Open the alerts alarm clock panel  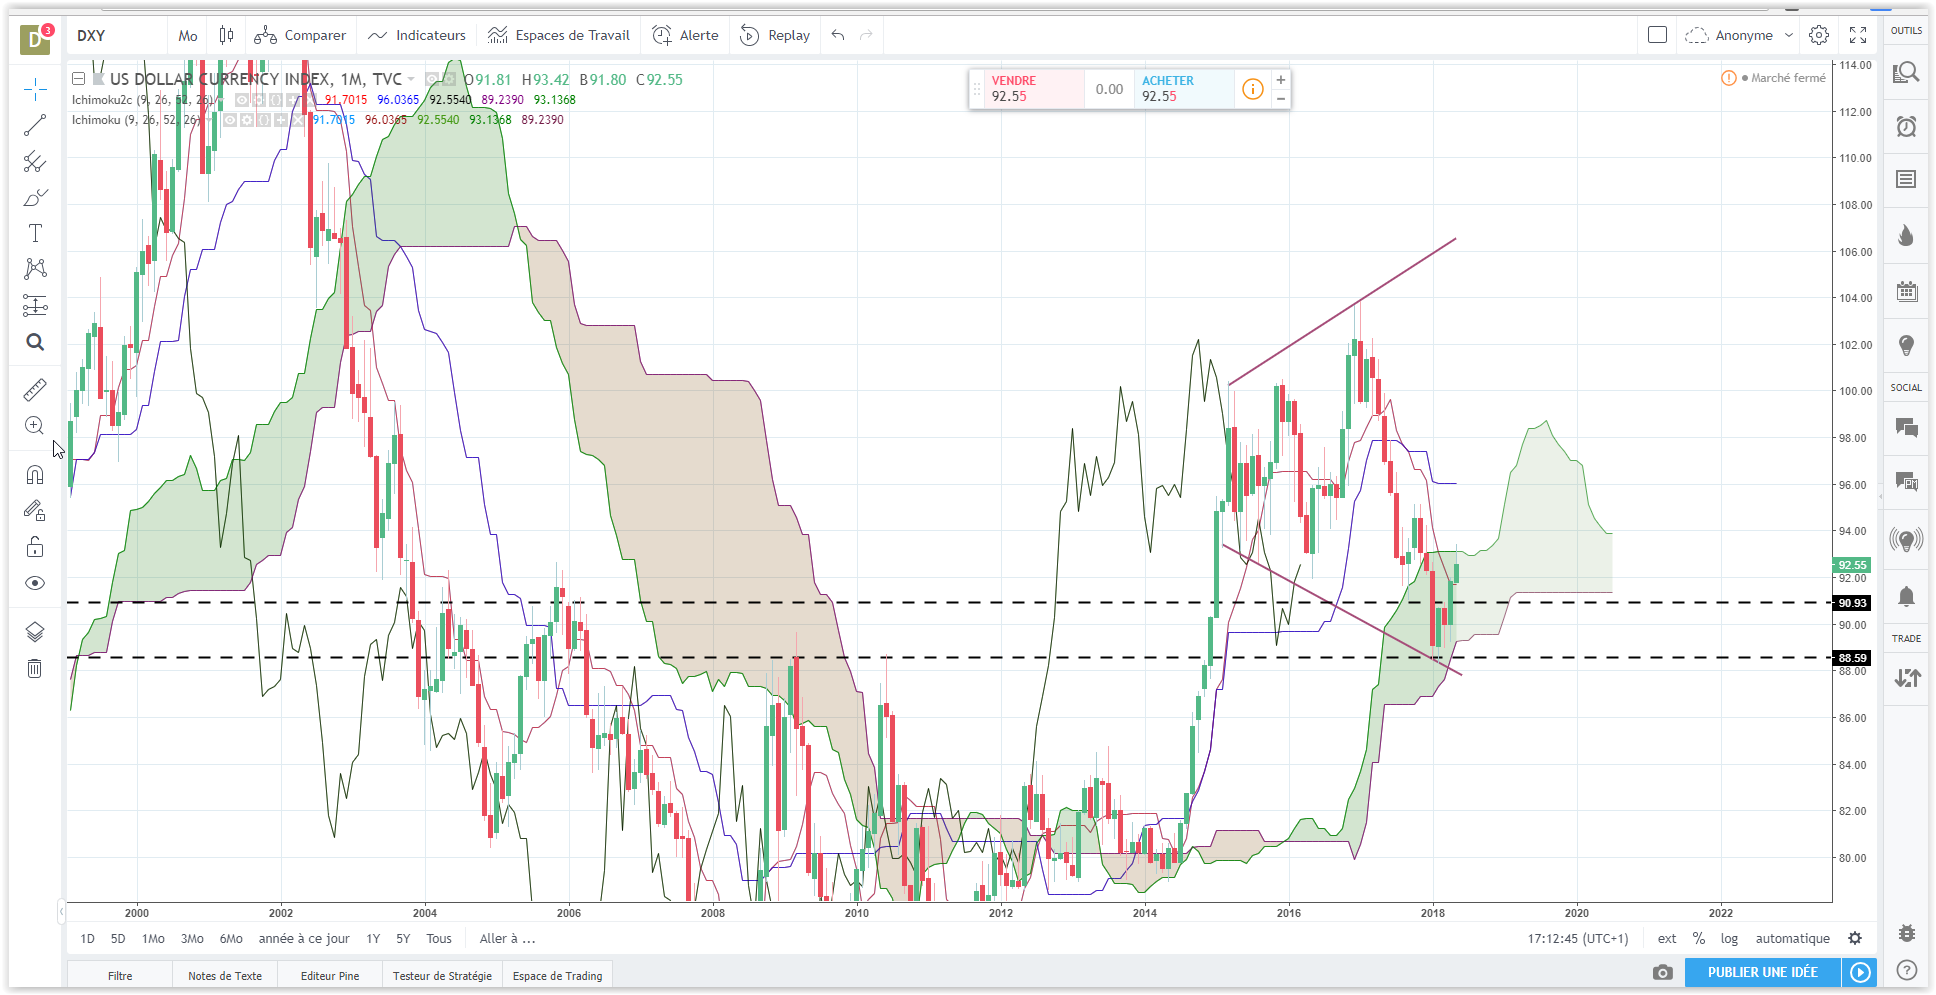pyautogui.click(x=1906, y=126)
